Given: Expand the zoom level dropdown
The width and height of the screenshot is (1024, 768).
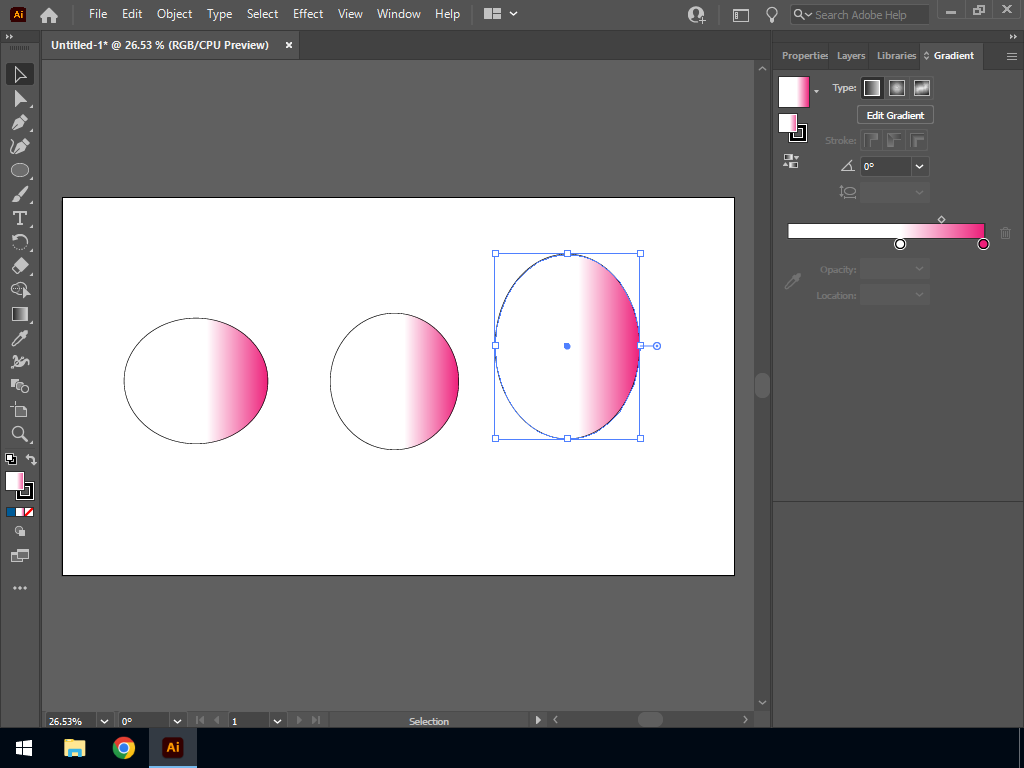Looking at the screenshot, I should point(104,721).
